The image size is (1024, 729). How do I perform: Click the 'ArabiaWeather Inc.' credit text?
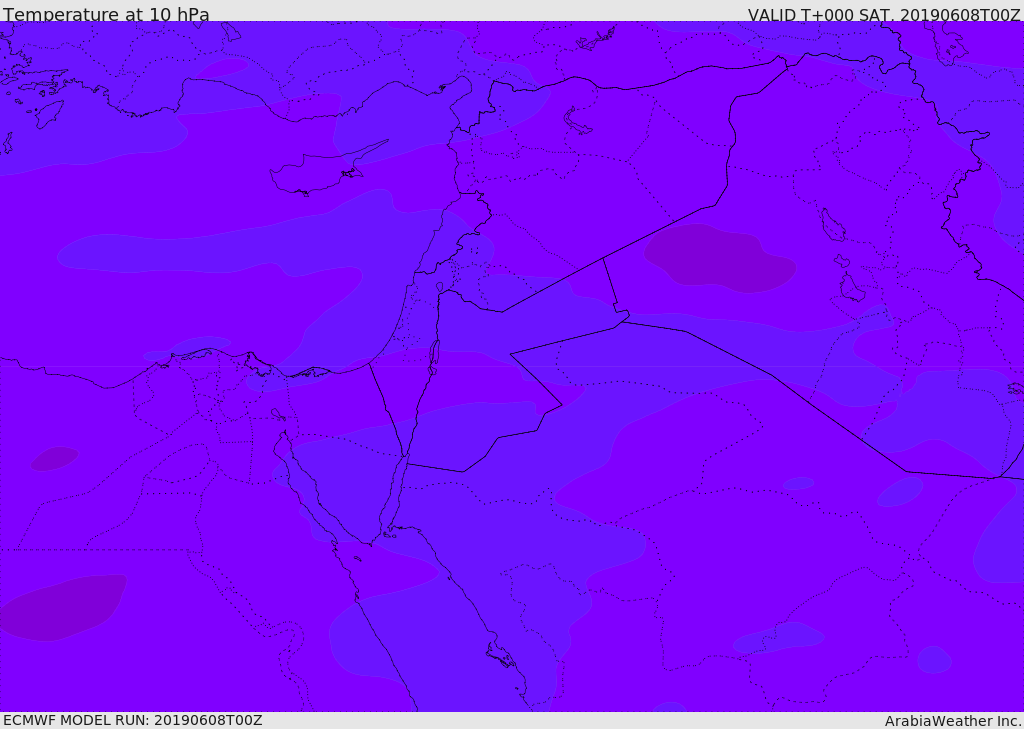pyautogui.click(x=953, y=721)
